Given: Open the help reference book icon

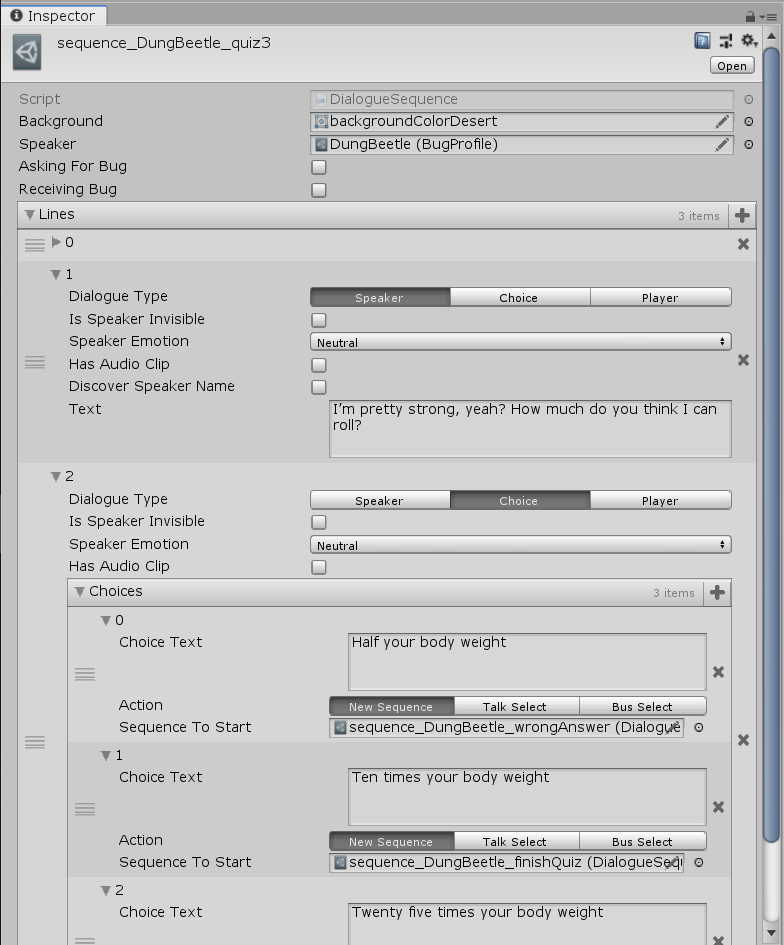Looking at the screenshot, I should 702,40.
